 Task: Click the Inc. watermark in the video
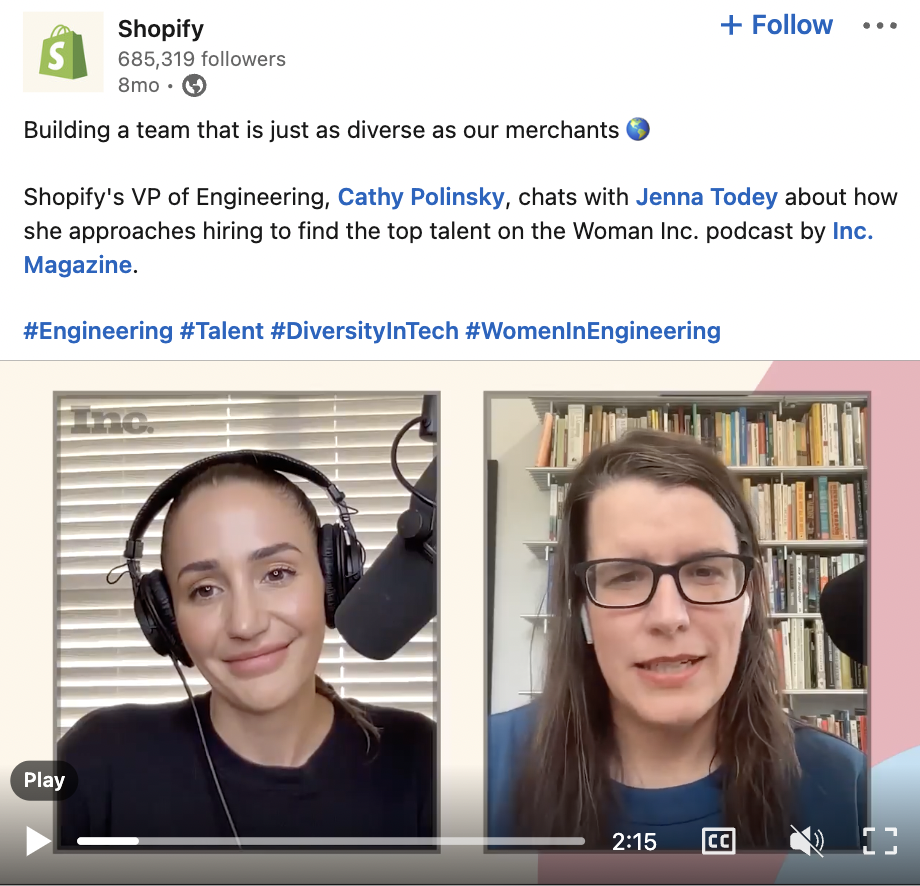pyautogui.click(x=112, y=420)
